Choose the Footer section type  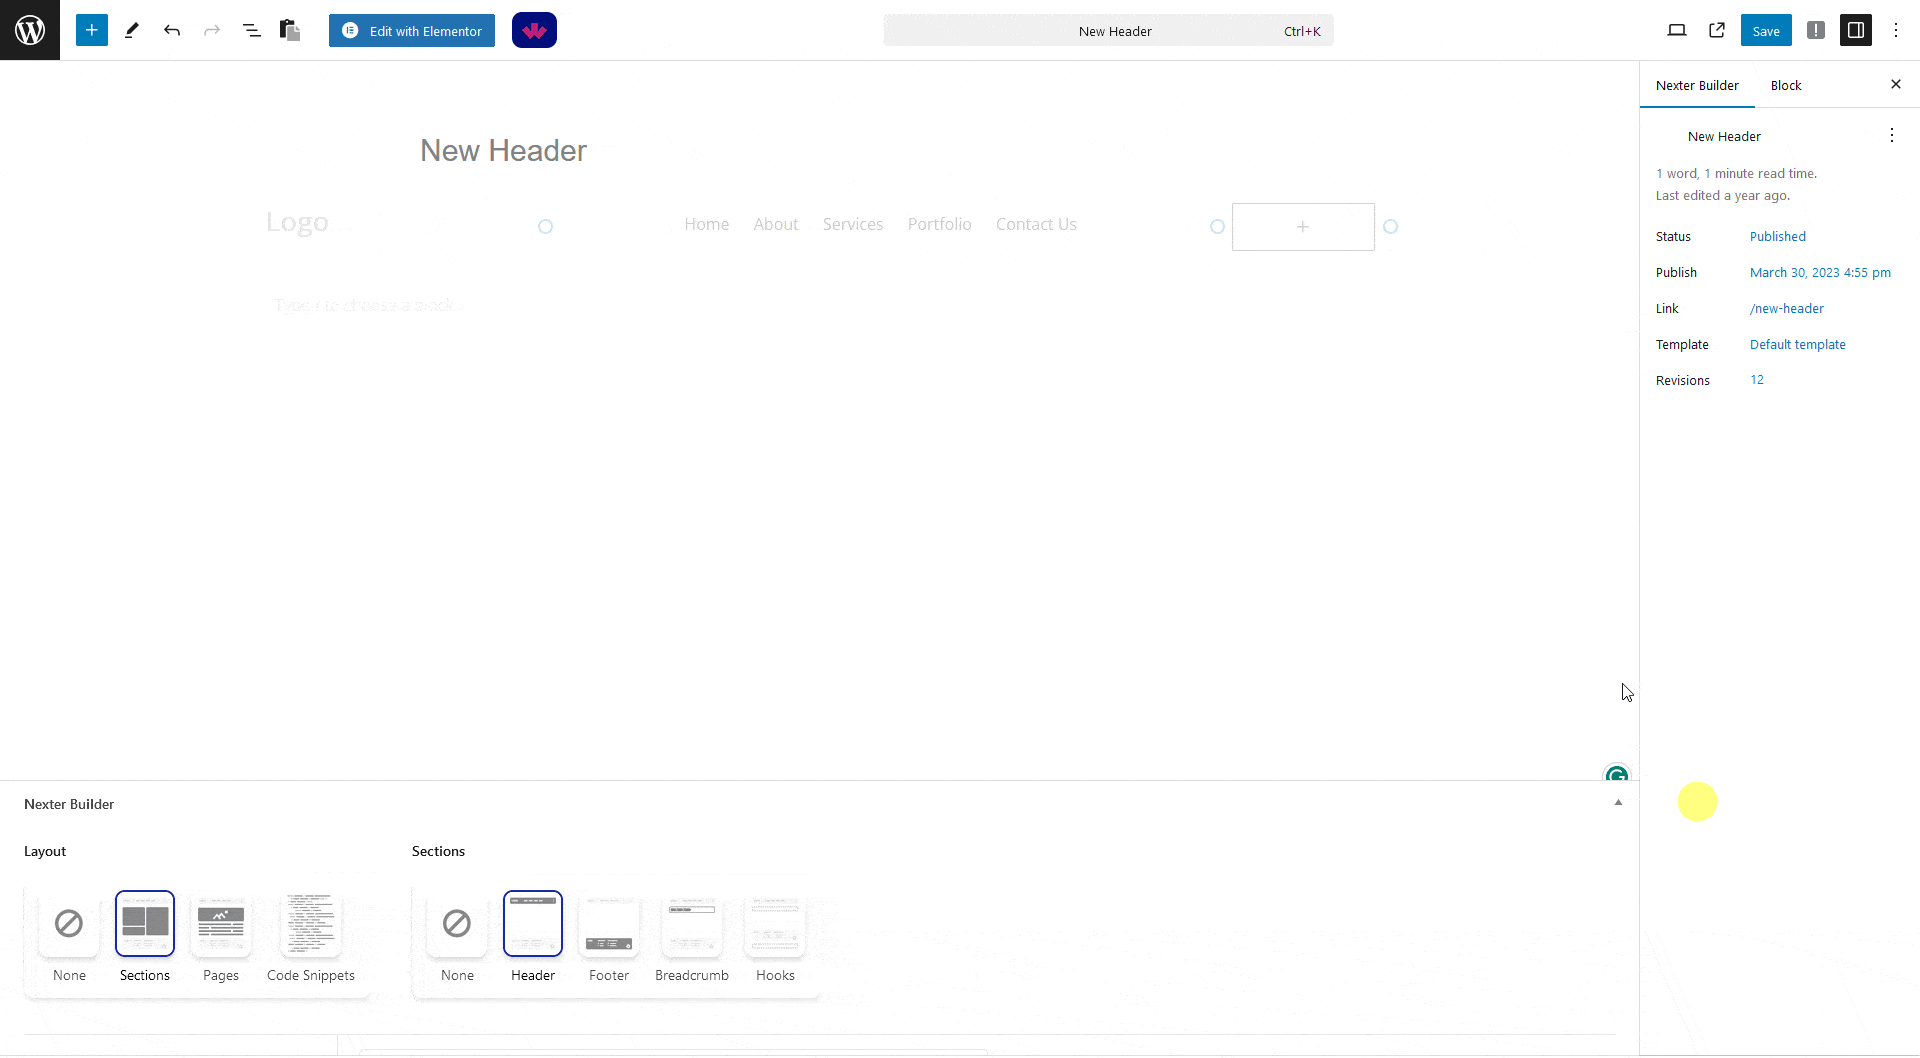(609, 923)
